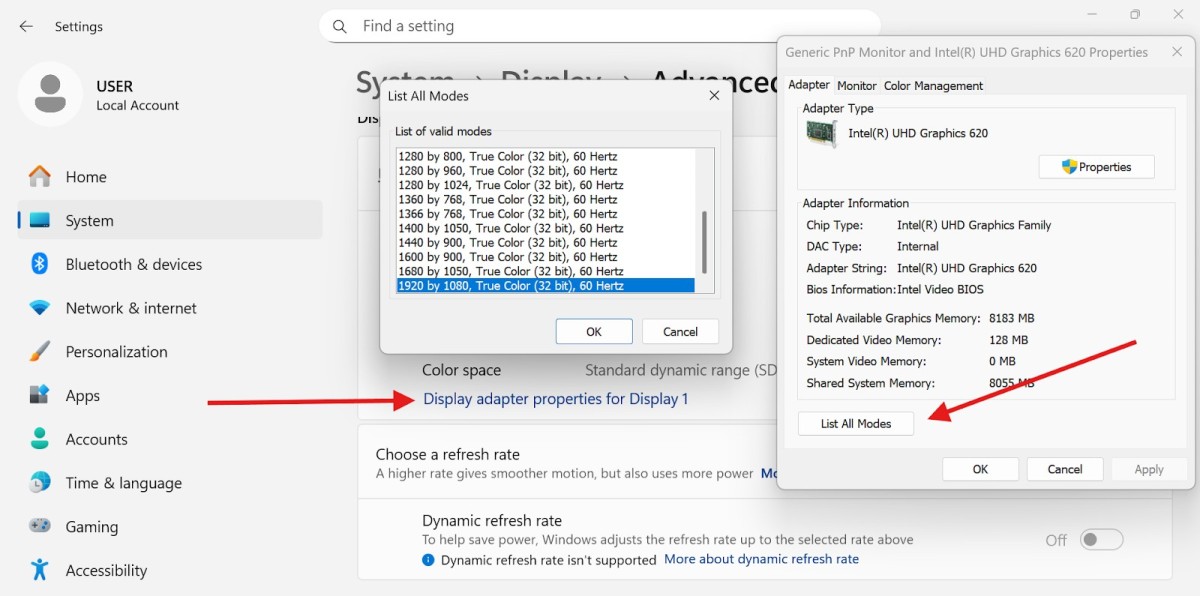Screen dimensions: 1200x596
Task: Click the Apps icon in the sidebar
Action: coord(38,395)
